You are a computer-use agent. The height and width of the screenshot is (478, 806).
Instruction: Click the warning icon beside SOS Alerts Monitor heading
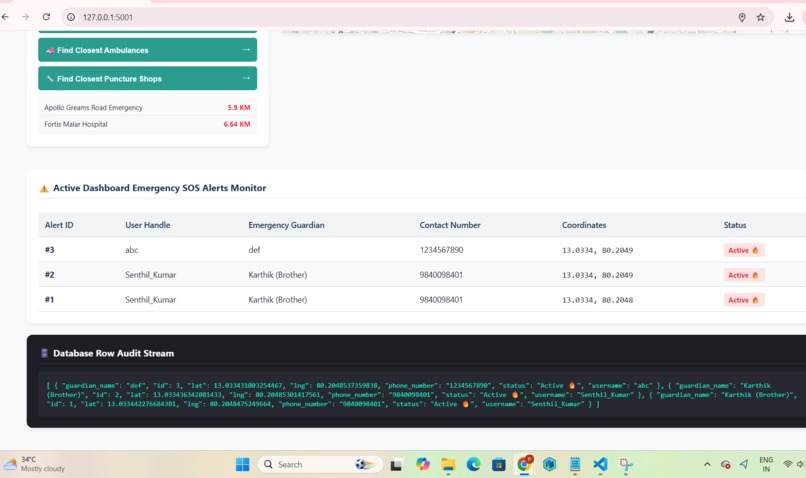click(x=44, y=189)
